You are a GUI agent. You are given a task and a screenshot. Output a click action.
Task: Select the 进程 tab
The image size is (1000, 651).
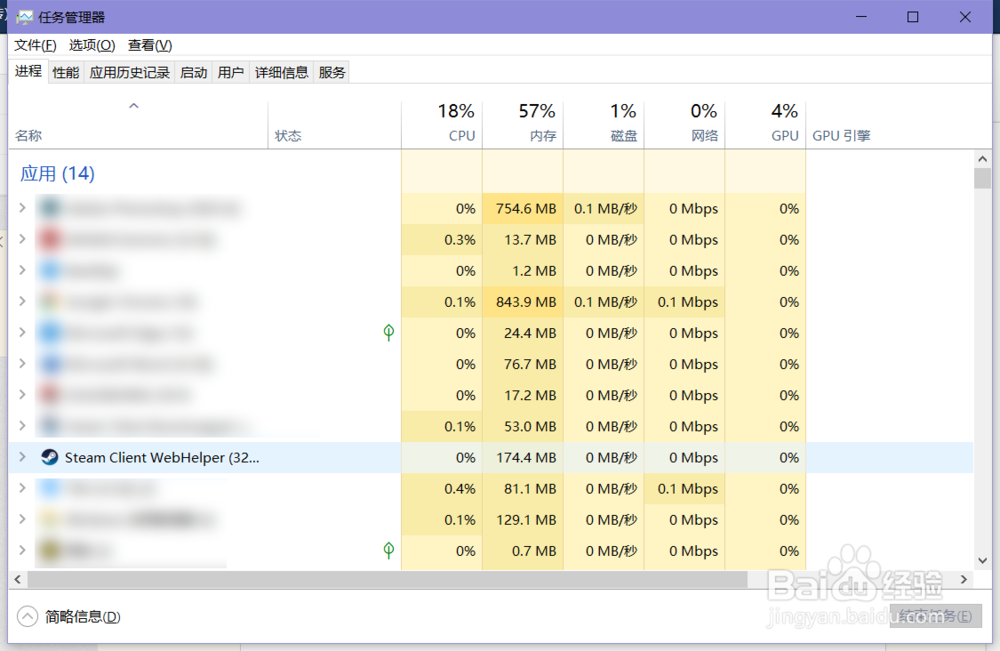(x=28, y=71)
